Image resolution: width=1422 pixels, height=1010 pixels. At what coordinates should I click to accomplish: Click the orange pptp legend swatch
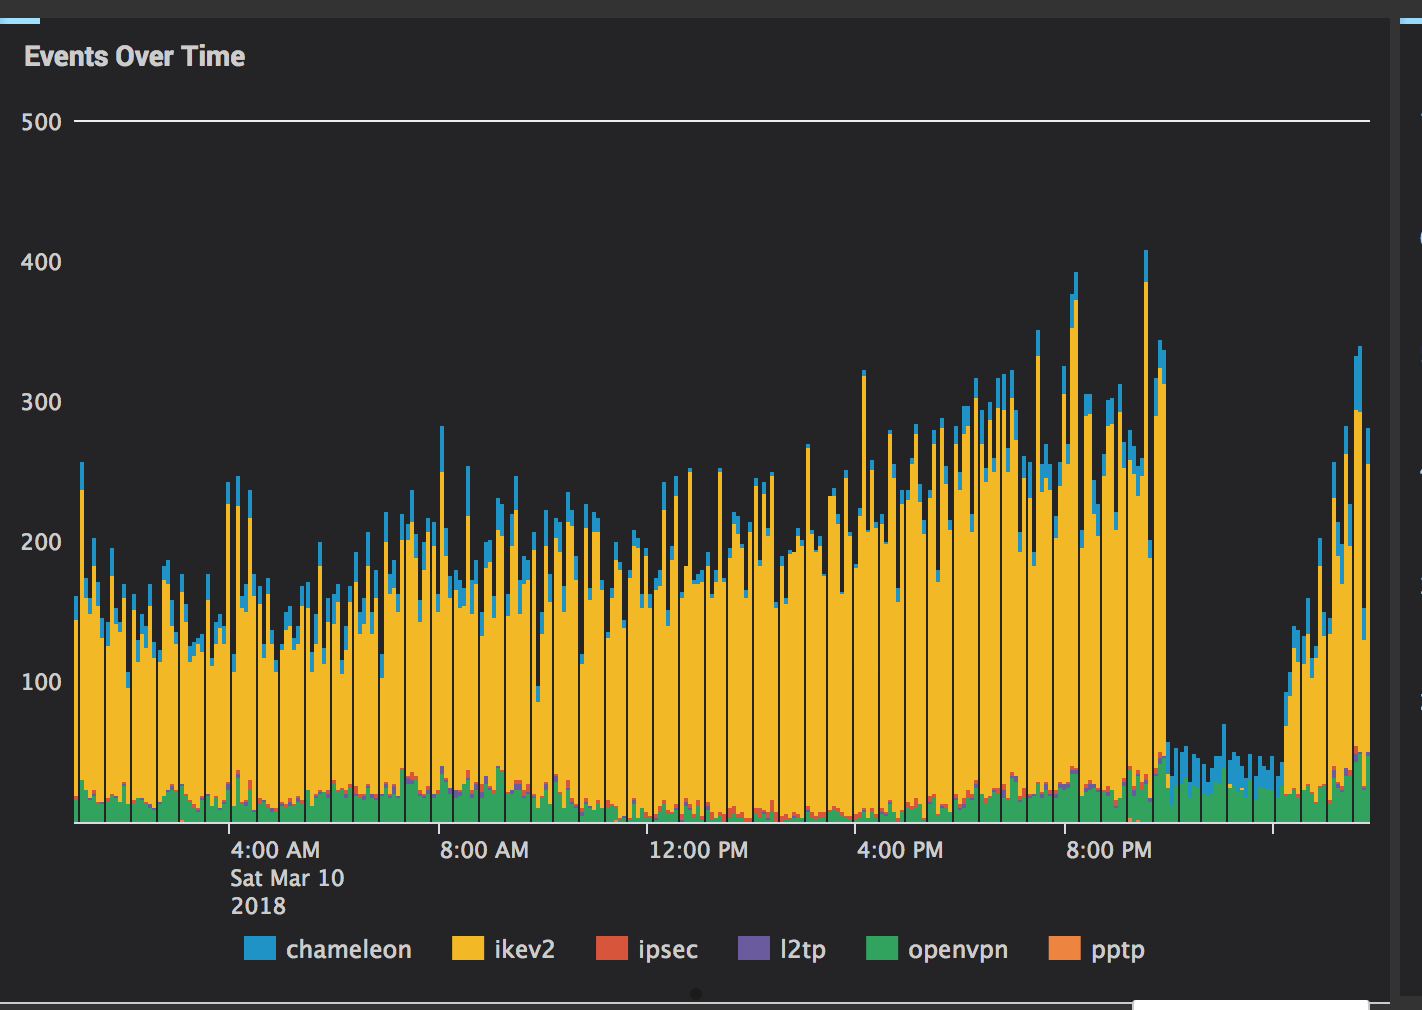pyautogui.click(x=1064, y=948)
